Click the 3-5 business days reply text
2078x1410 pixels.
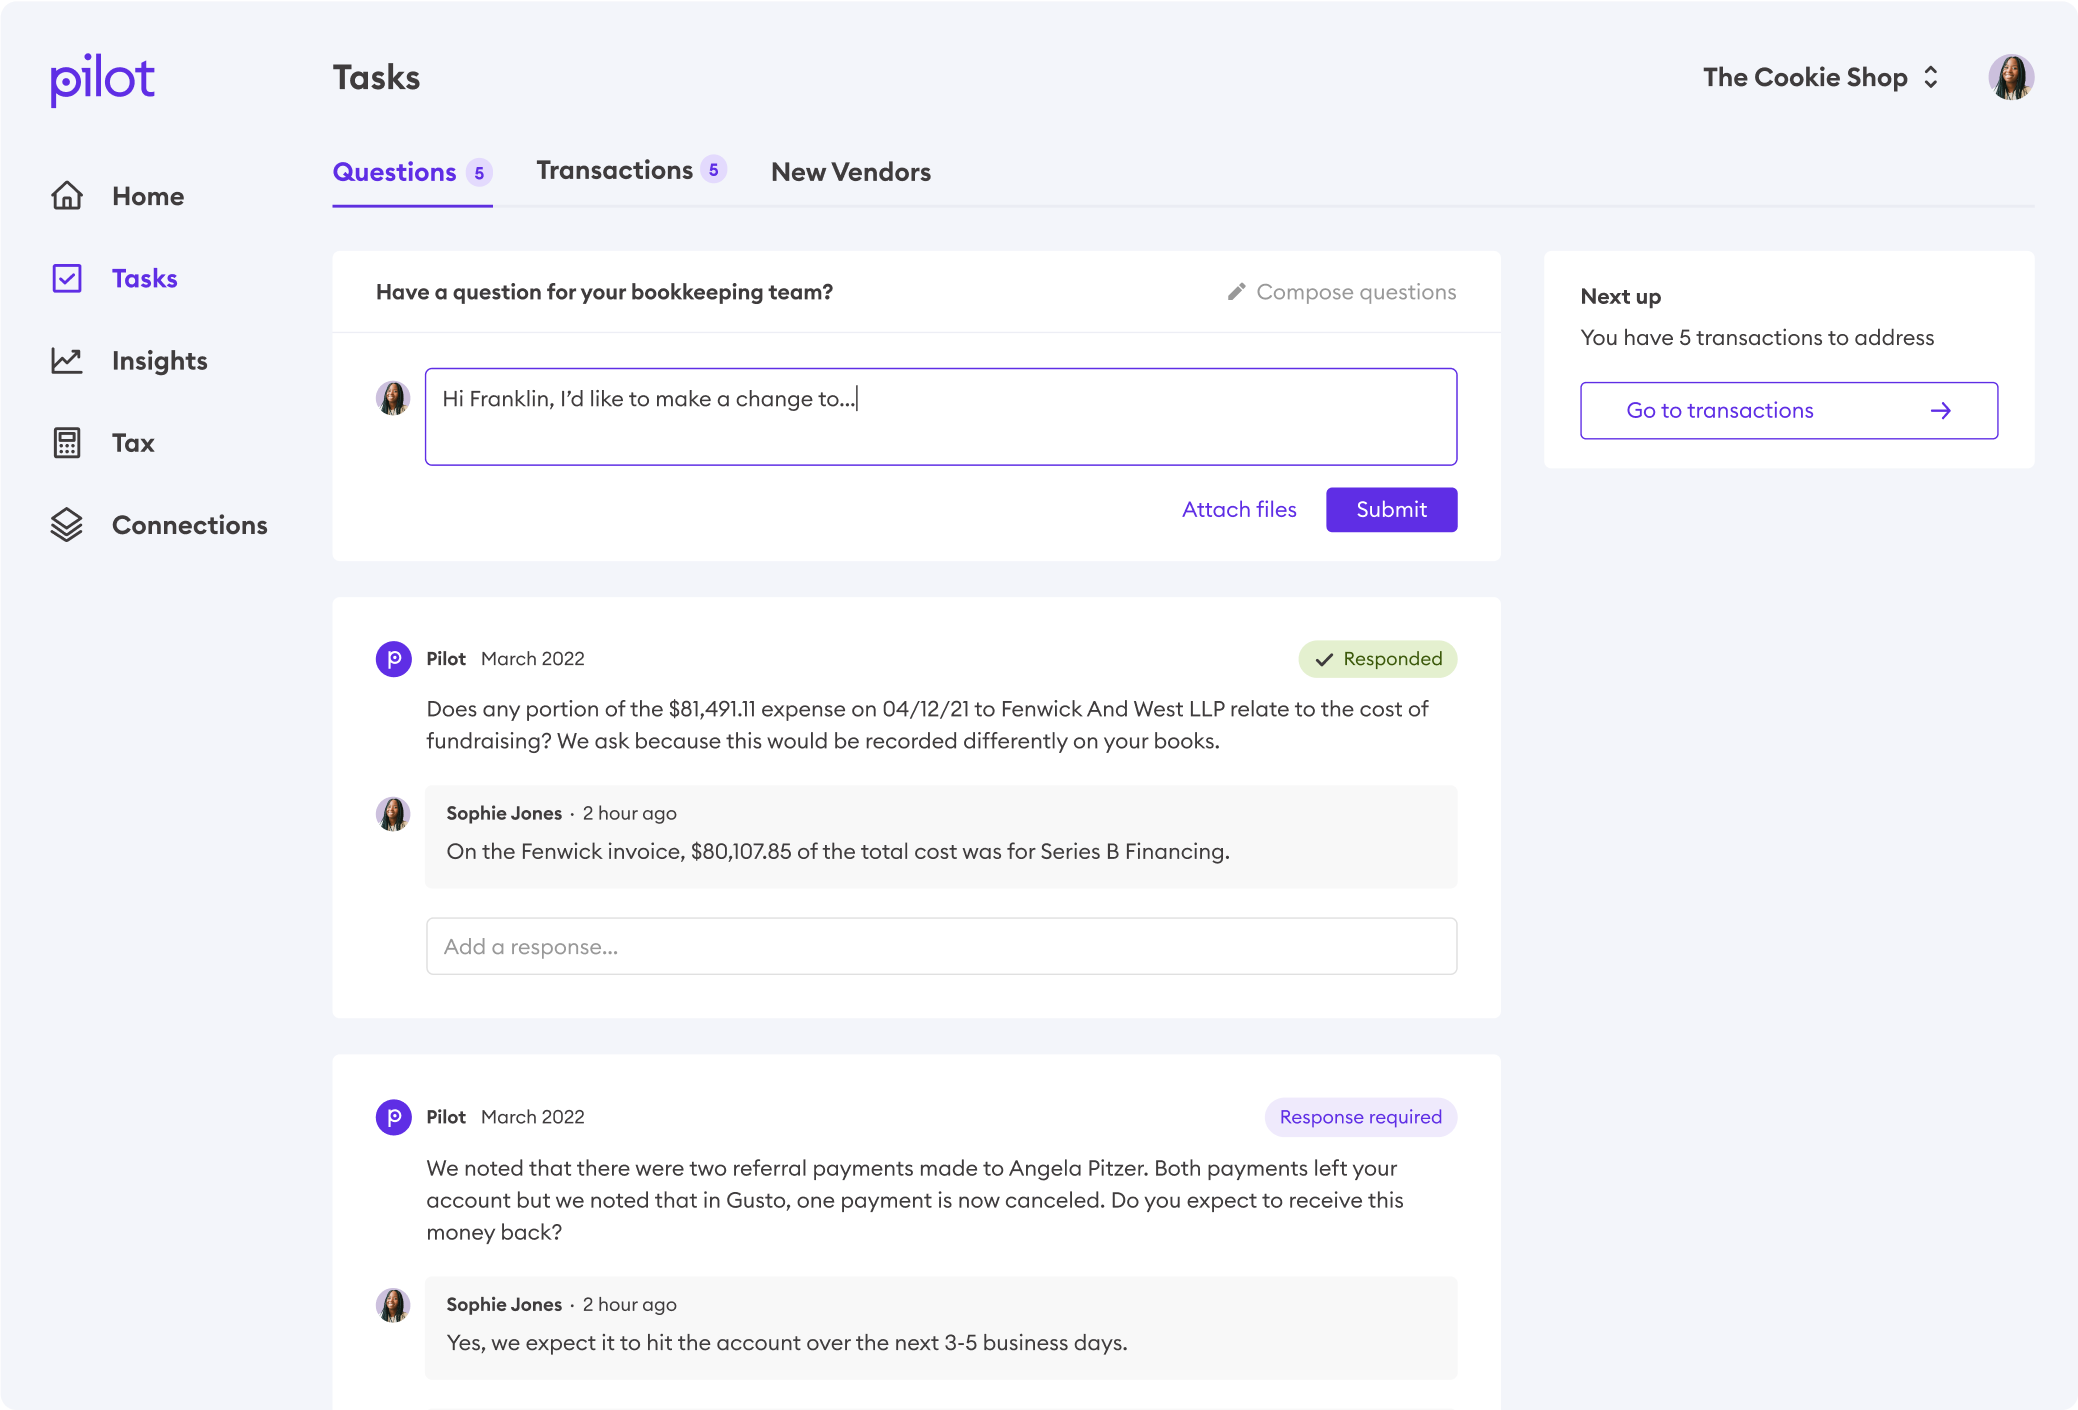coord(787,1342)
